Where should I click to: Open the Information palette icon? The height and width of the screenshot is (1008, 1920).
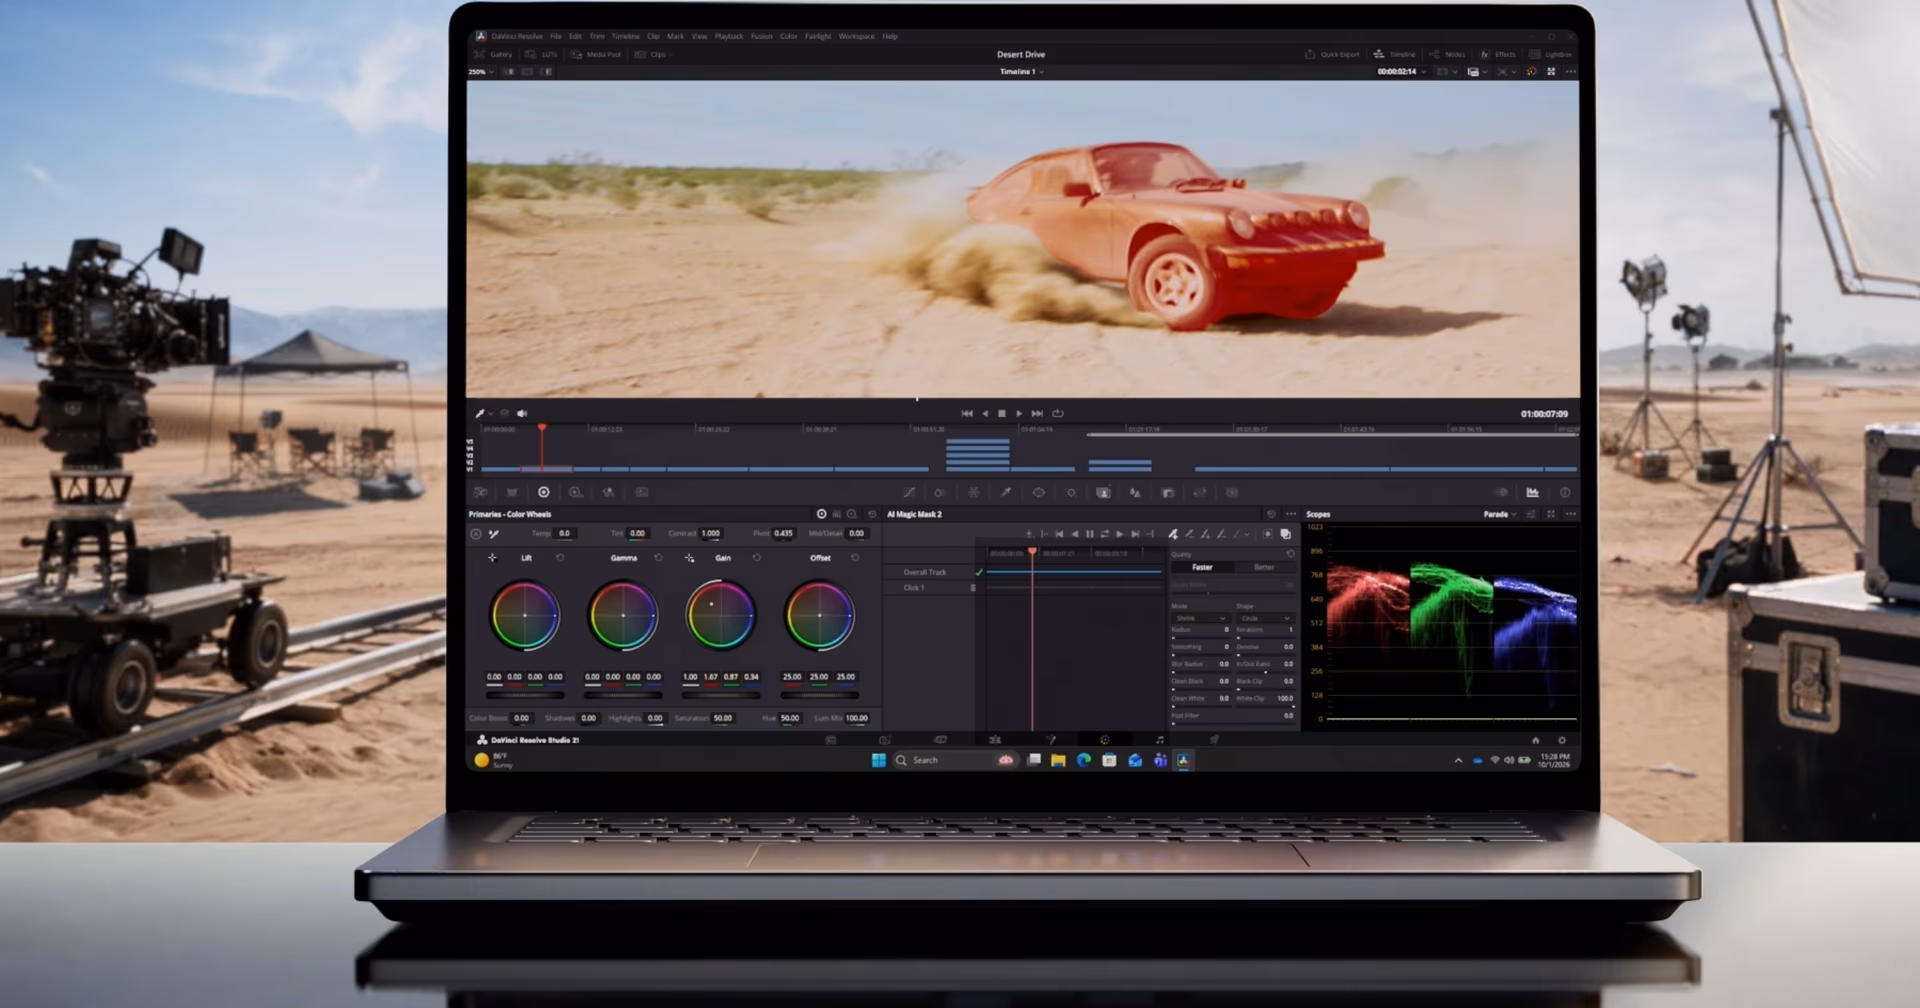[1565, 492]
